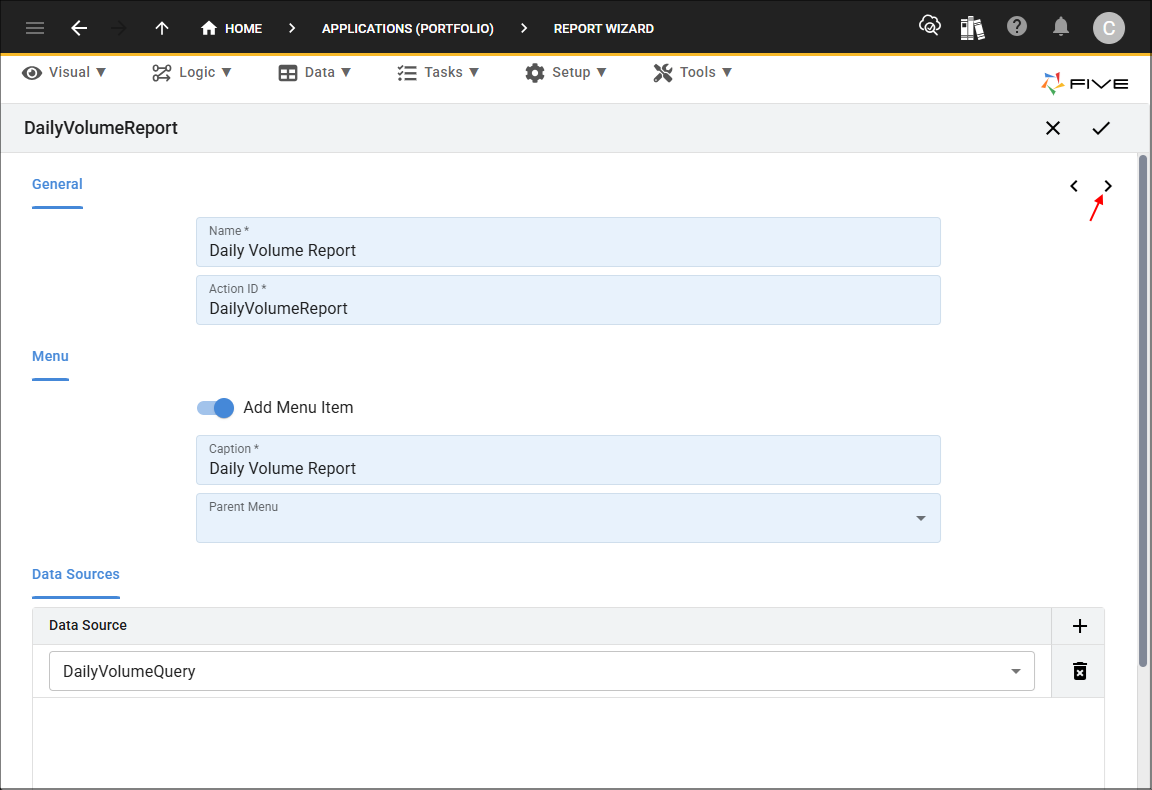Cancel the report wizard with X
This screenshot has height=790, width=1152.
(x=1053, y=128)
